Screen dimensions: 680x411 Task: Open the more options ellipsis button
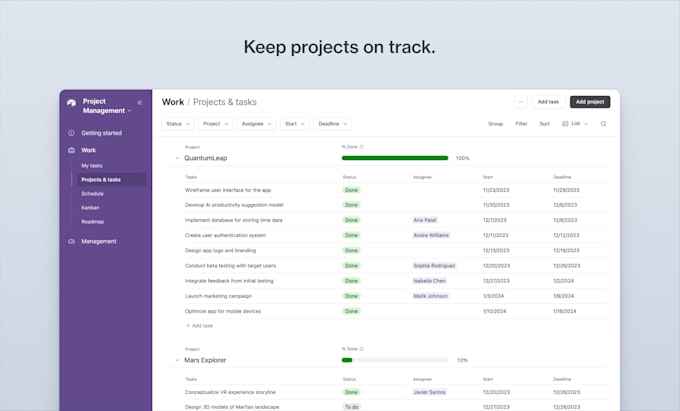coord(521,102)
